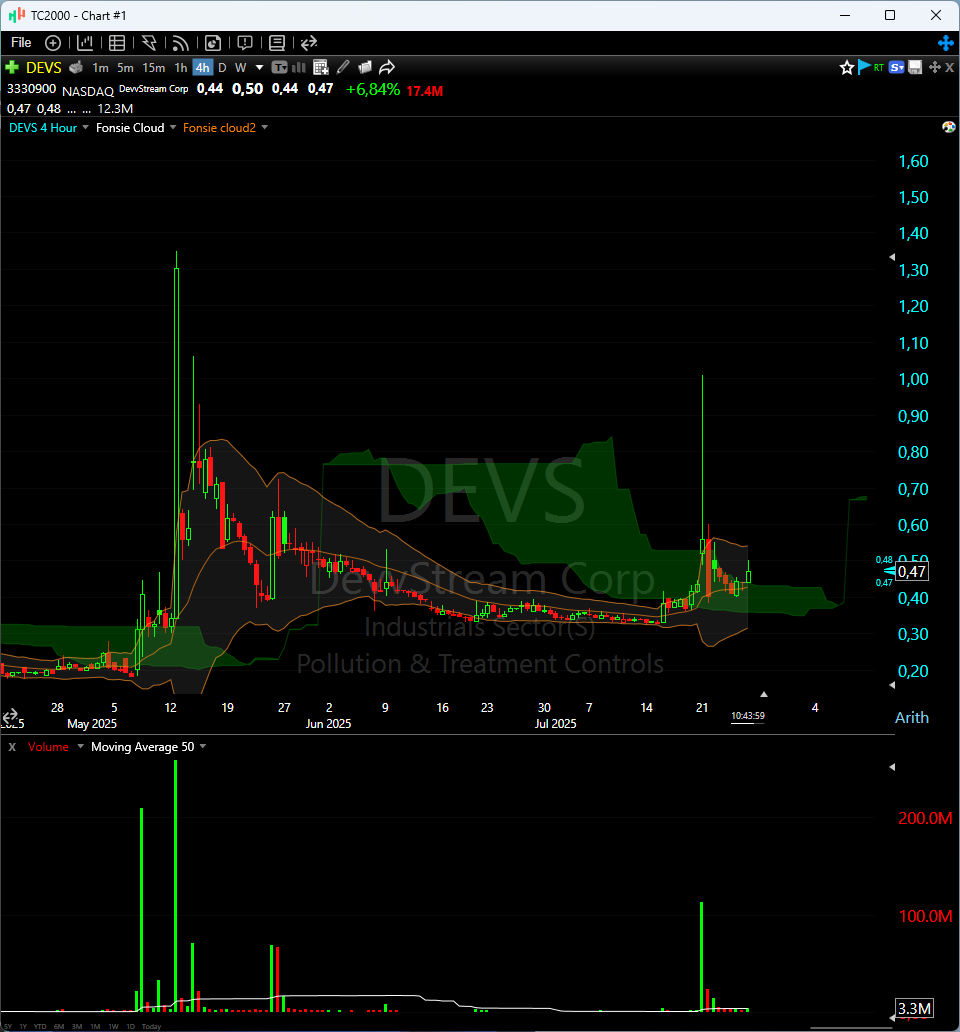This screenshot has height=1032, width=960.
Task: Toggle Arith price scale mode
Action: click(912, 717)
